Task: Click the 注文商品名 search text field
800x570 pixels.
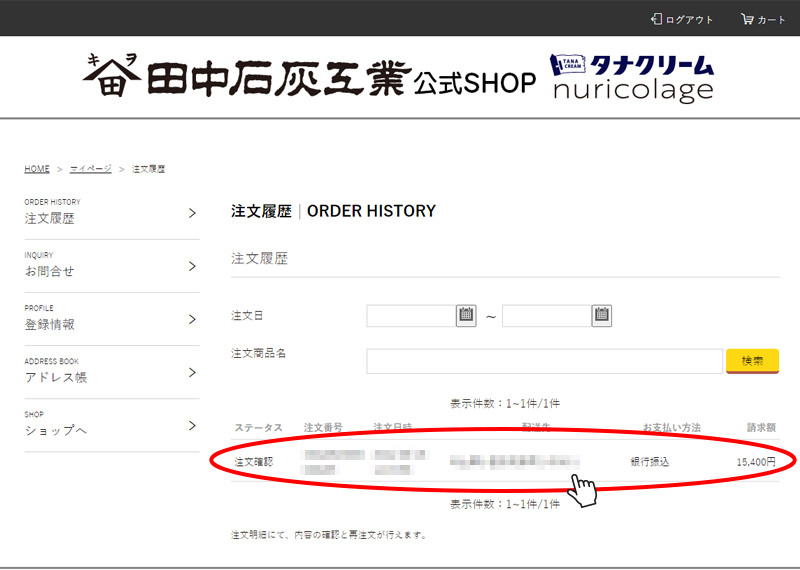Action: click(x=544, y=361)
